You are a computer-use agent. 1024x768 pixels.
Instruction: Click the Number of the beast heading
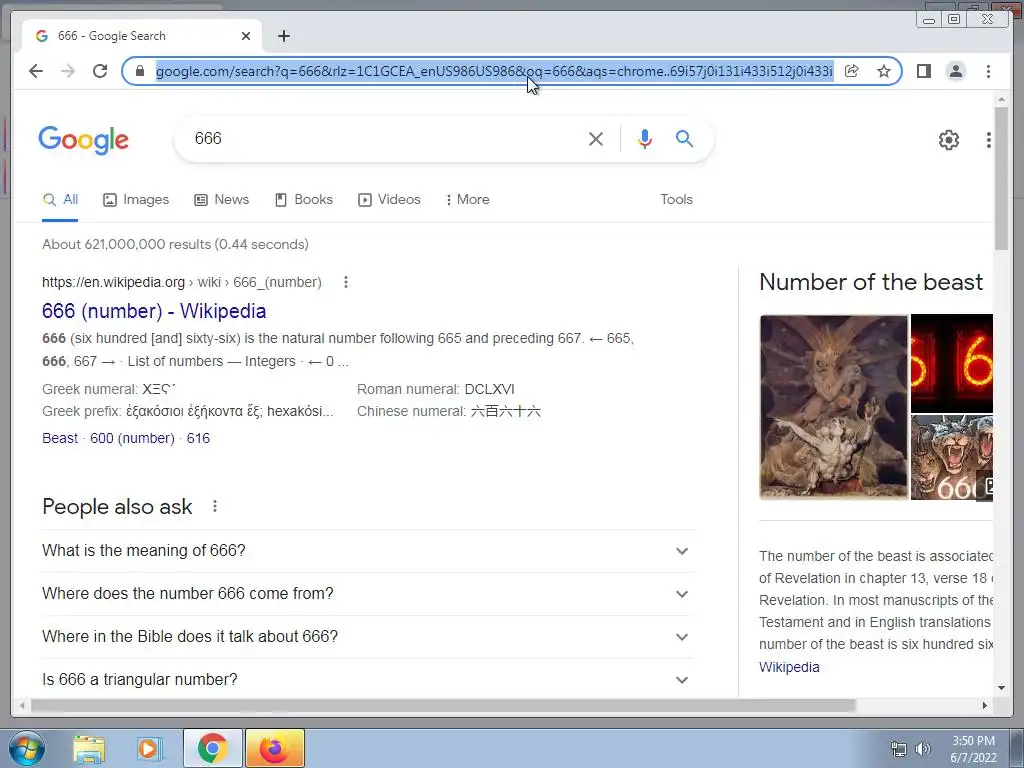click(871, 282)
